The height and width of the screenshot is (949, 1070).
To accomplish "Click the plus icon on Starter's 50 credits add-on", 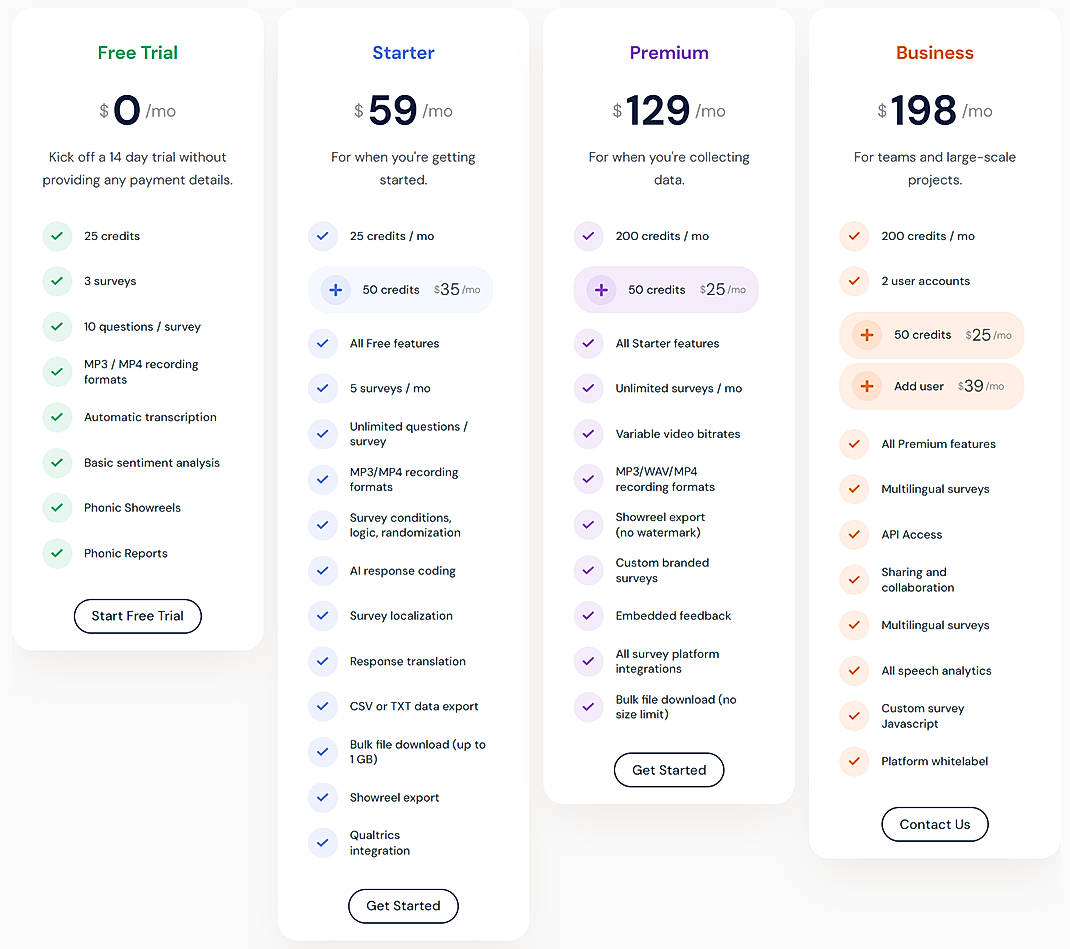I will [x=334, y=290].
